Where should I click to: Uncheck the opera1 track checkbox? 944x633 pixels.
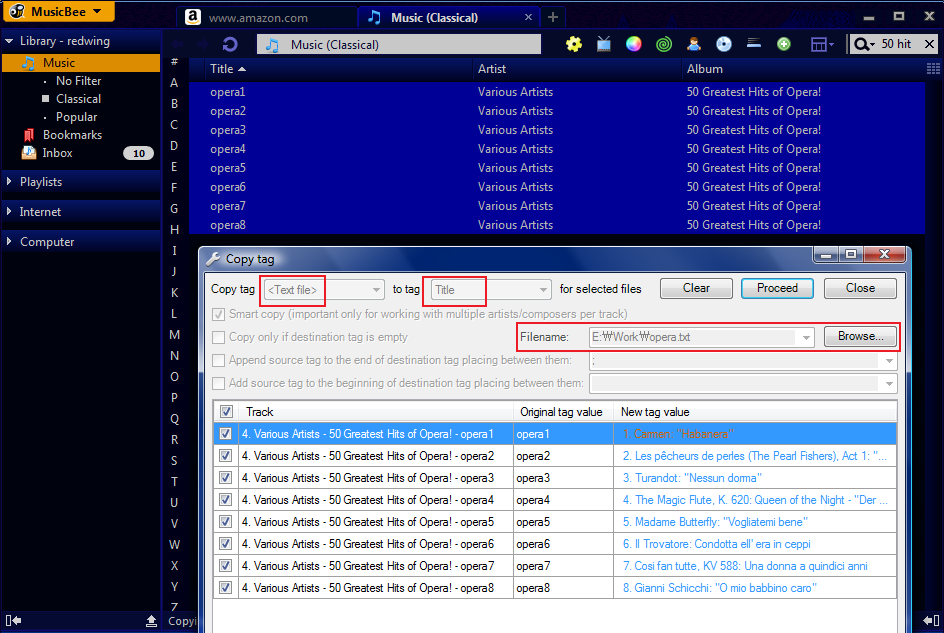[x=225, y=434]
